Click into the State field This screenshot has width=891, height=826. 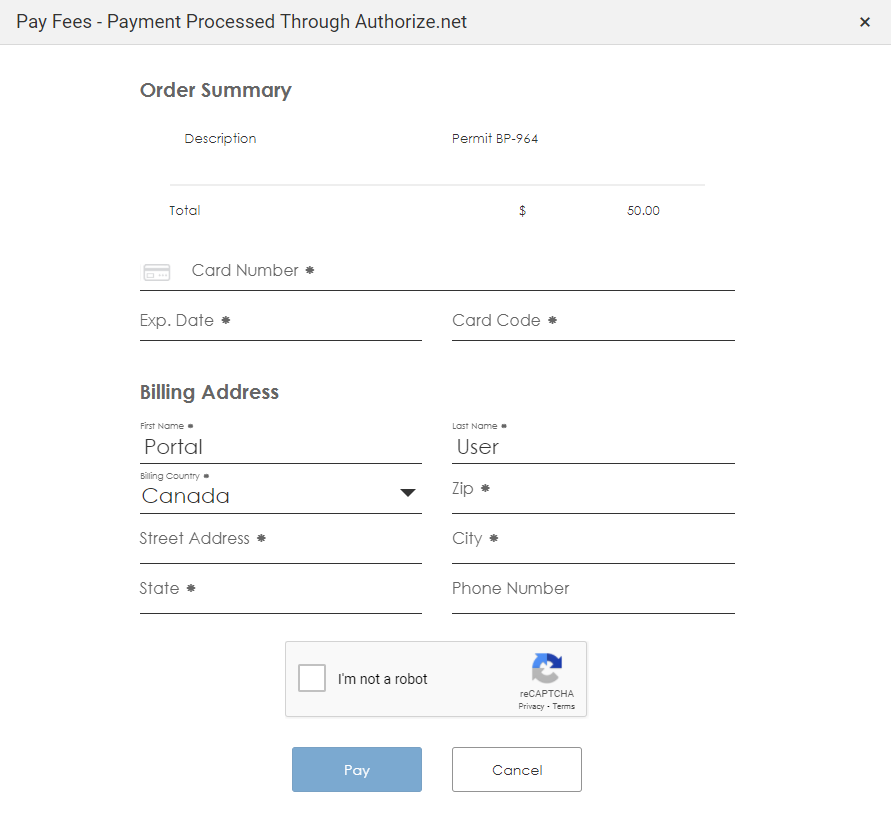[280, 589]
